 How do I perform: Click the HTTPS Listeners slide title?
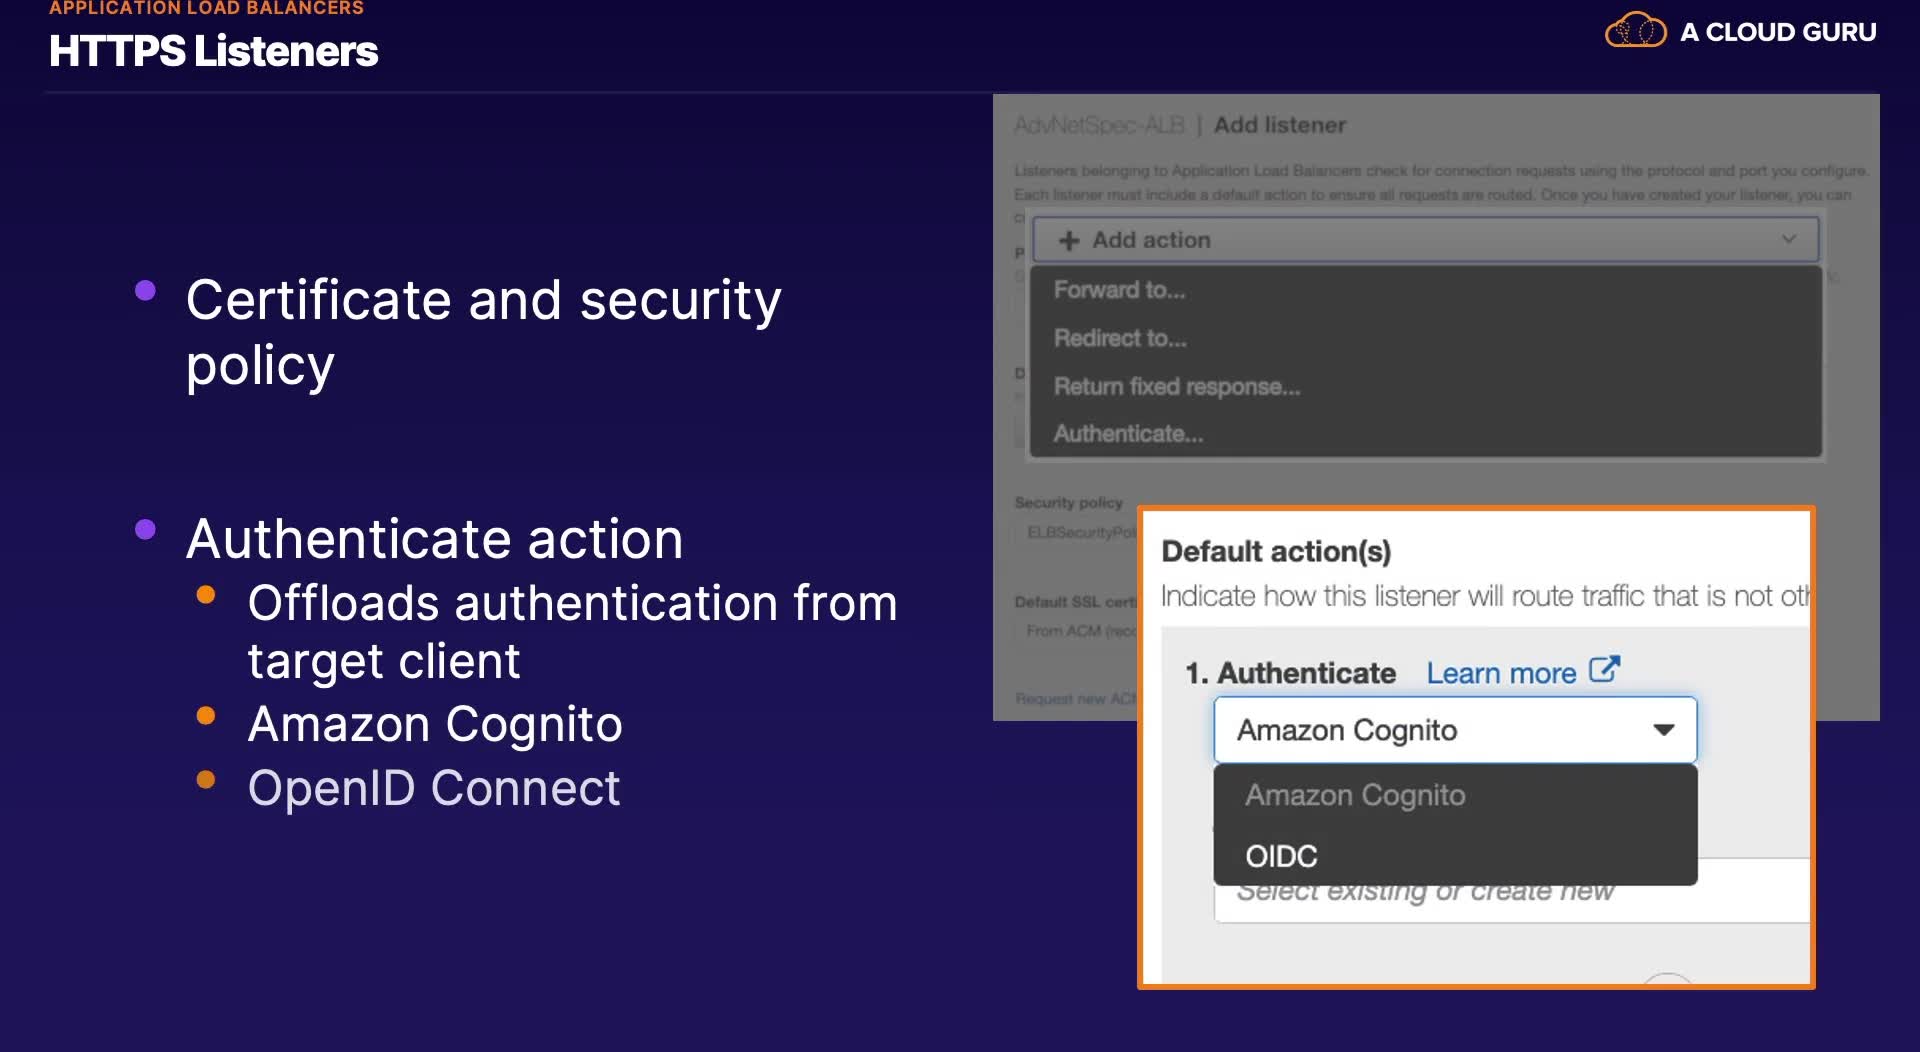[213, 51]
